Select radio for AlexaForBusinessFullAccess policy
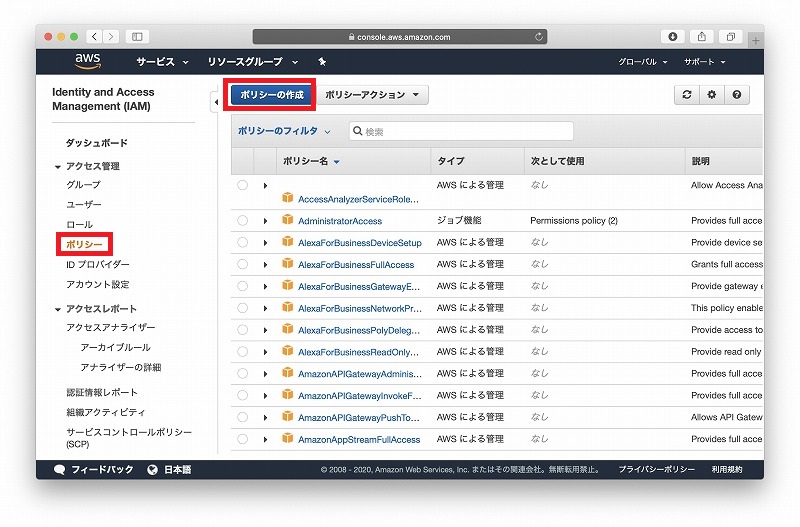 pos(242,264)
